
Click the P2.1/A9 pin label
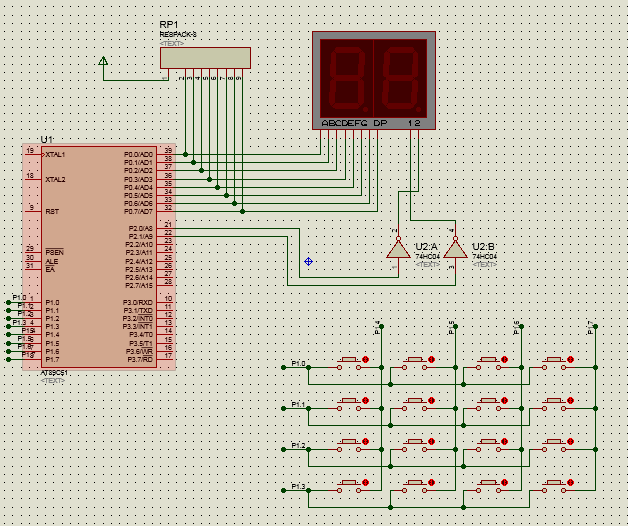tap(141, 236)
